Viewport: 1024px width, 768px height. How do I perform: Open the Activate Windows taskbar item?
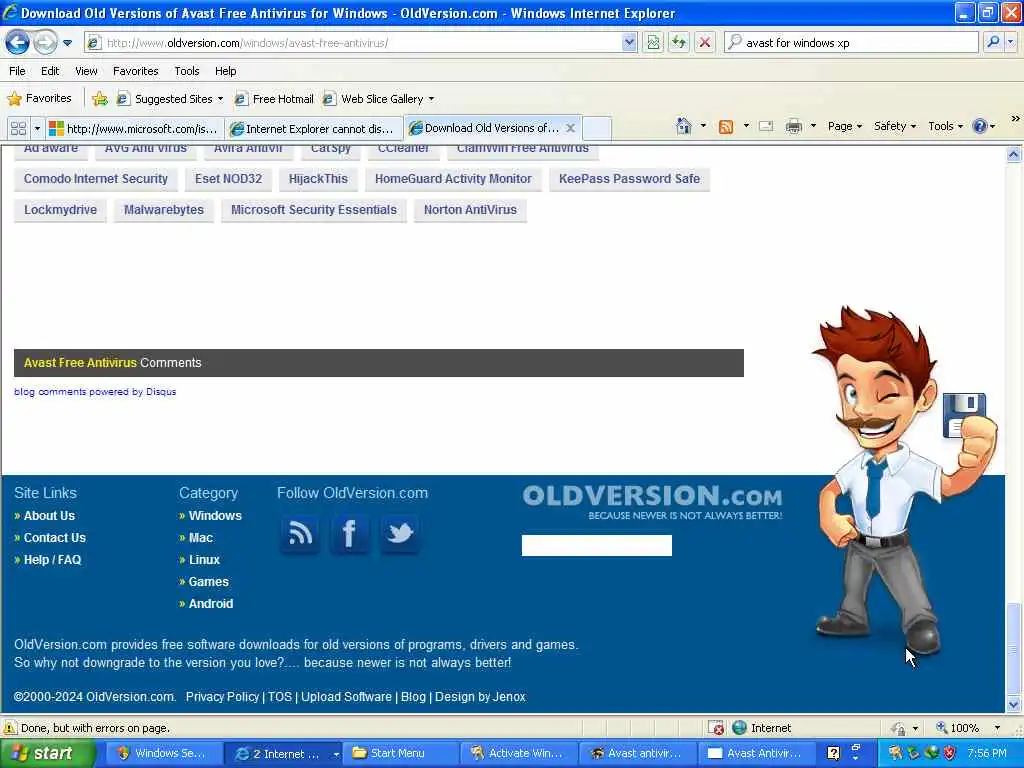(x=518, y=754)
